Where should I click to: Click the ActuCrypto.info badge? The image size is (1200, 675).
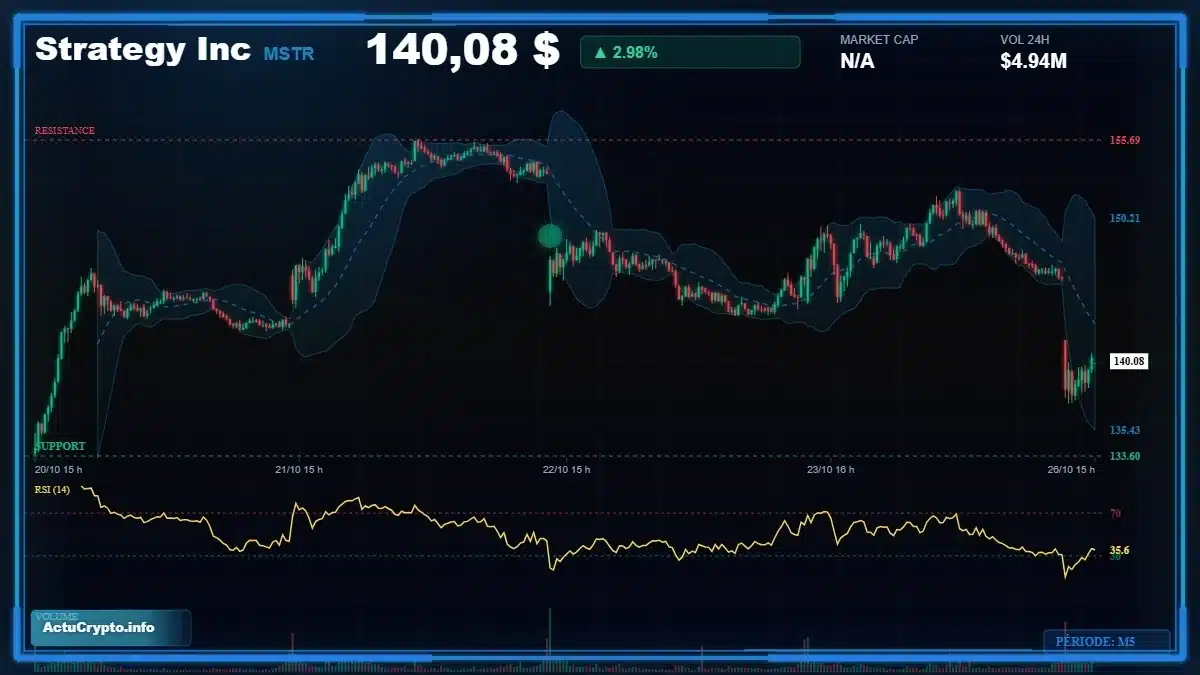[111, 628]
